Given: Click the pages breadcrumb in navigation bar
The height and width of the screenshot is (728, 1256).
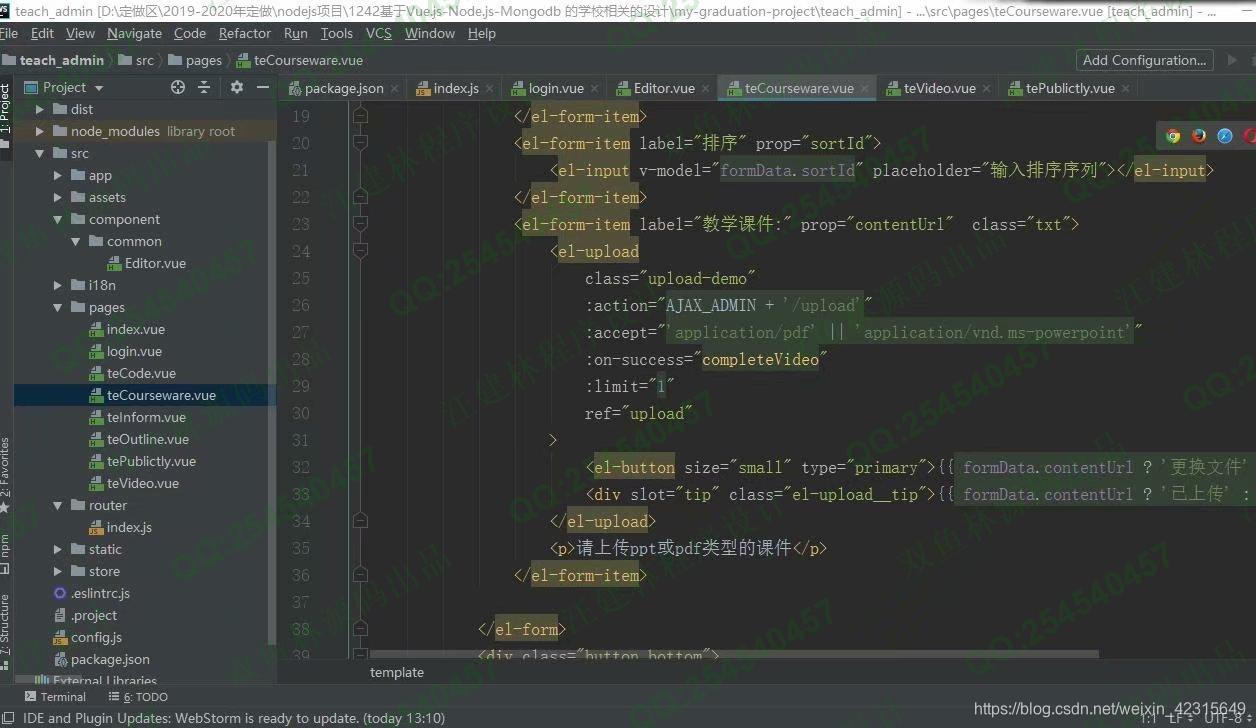Looking at the screenshot, I should tap(203, 60).
